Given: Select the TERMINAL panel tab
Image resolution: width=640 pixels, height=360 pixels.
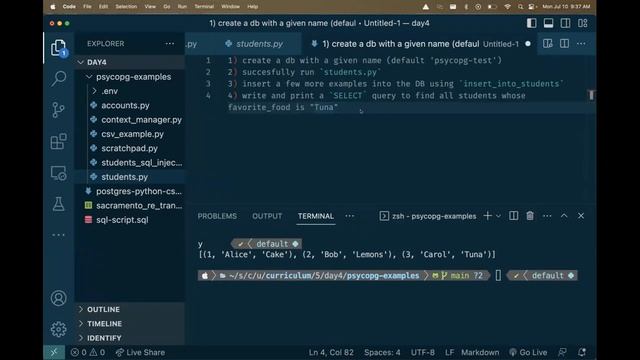Looking at the screenshot, I should click(316, 216).
